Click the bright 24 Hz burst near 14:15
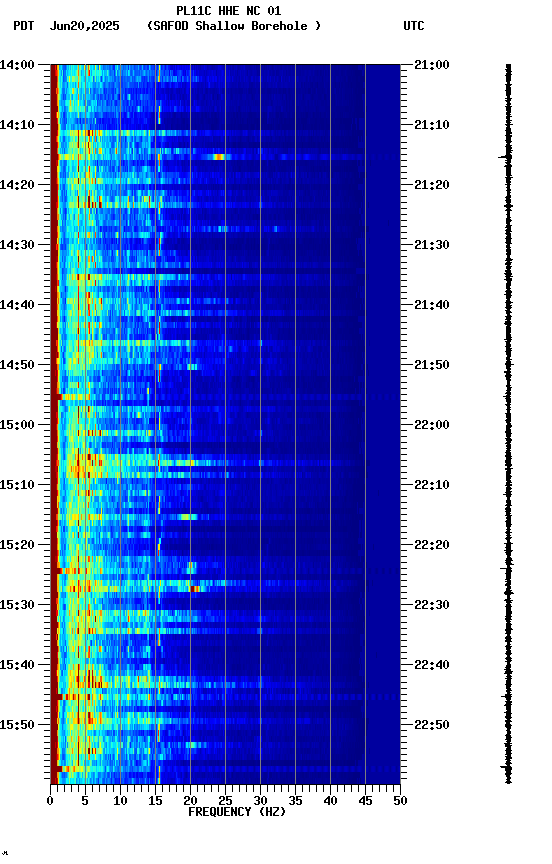 [219, 157]
